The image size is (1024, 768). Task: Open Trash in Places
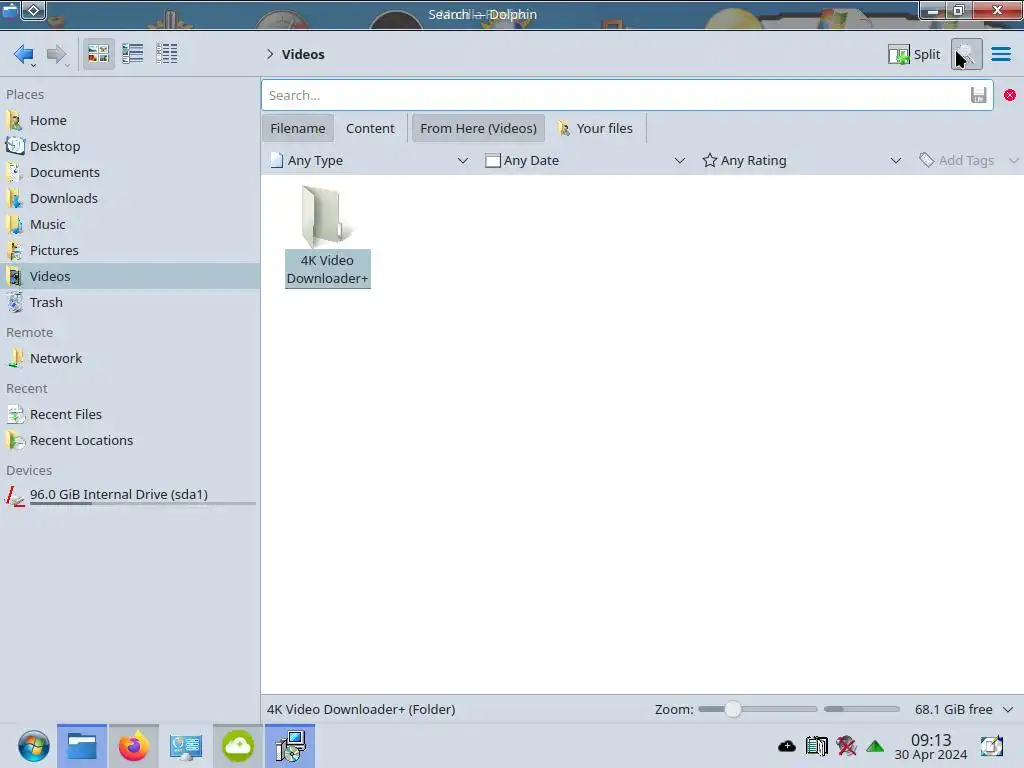[x=130, y=302]
